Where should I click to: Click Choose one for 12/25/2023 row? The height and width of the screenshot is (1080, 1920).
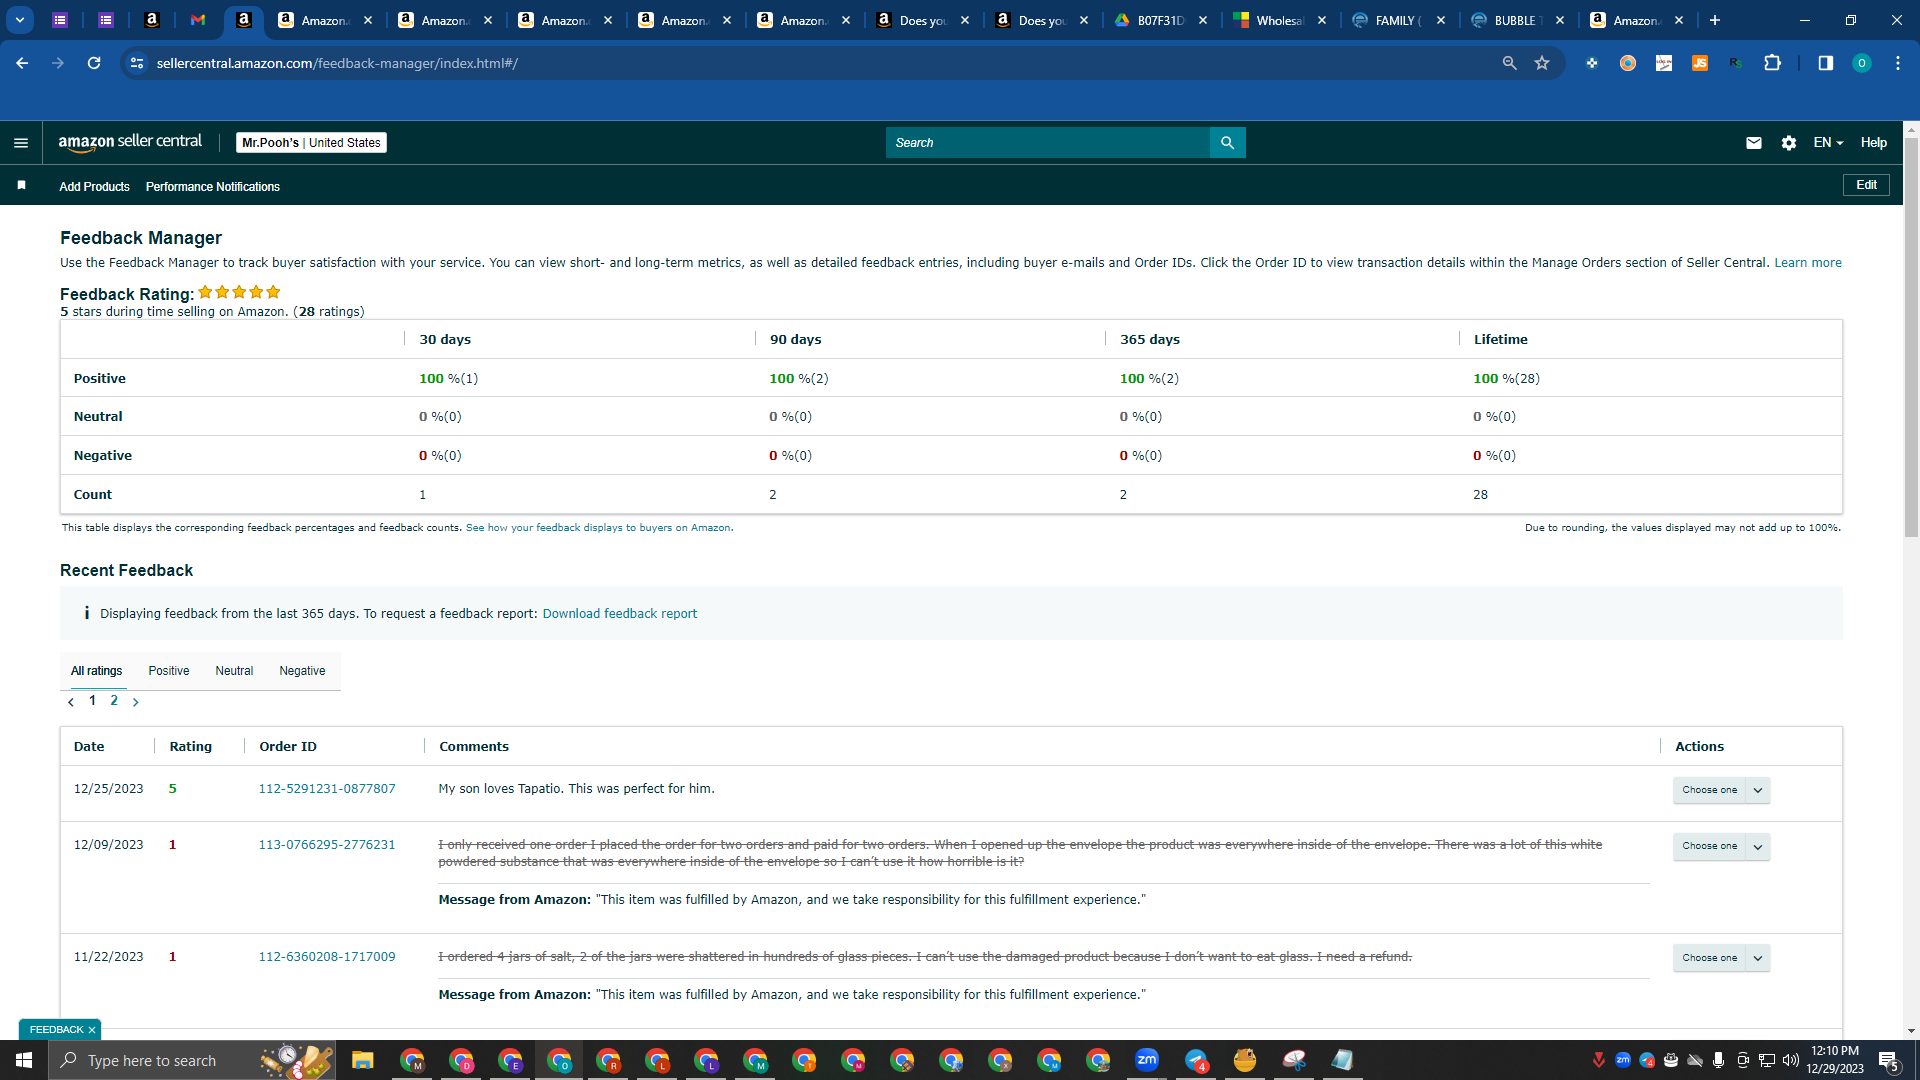pyautogui.click(x=1709, y=790)
